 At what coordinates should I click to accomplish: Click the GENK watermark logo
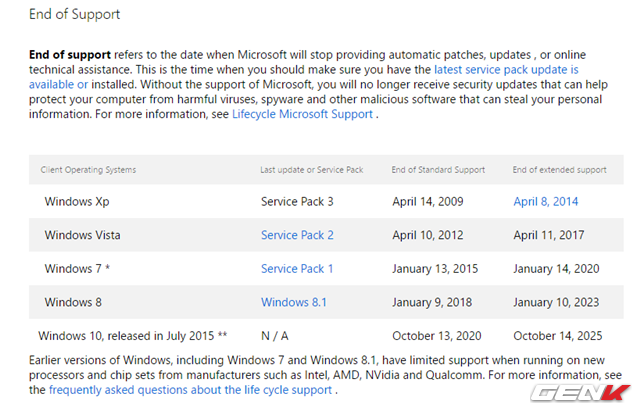(580, 393)
